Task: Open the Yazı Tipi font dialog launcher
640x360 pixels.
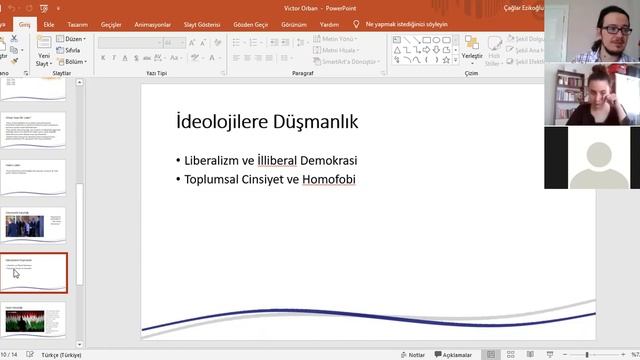Action: pos(223,73)
